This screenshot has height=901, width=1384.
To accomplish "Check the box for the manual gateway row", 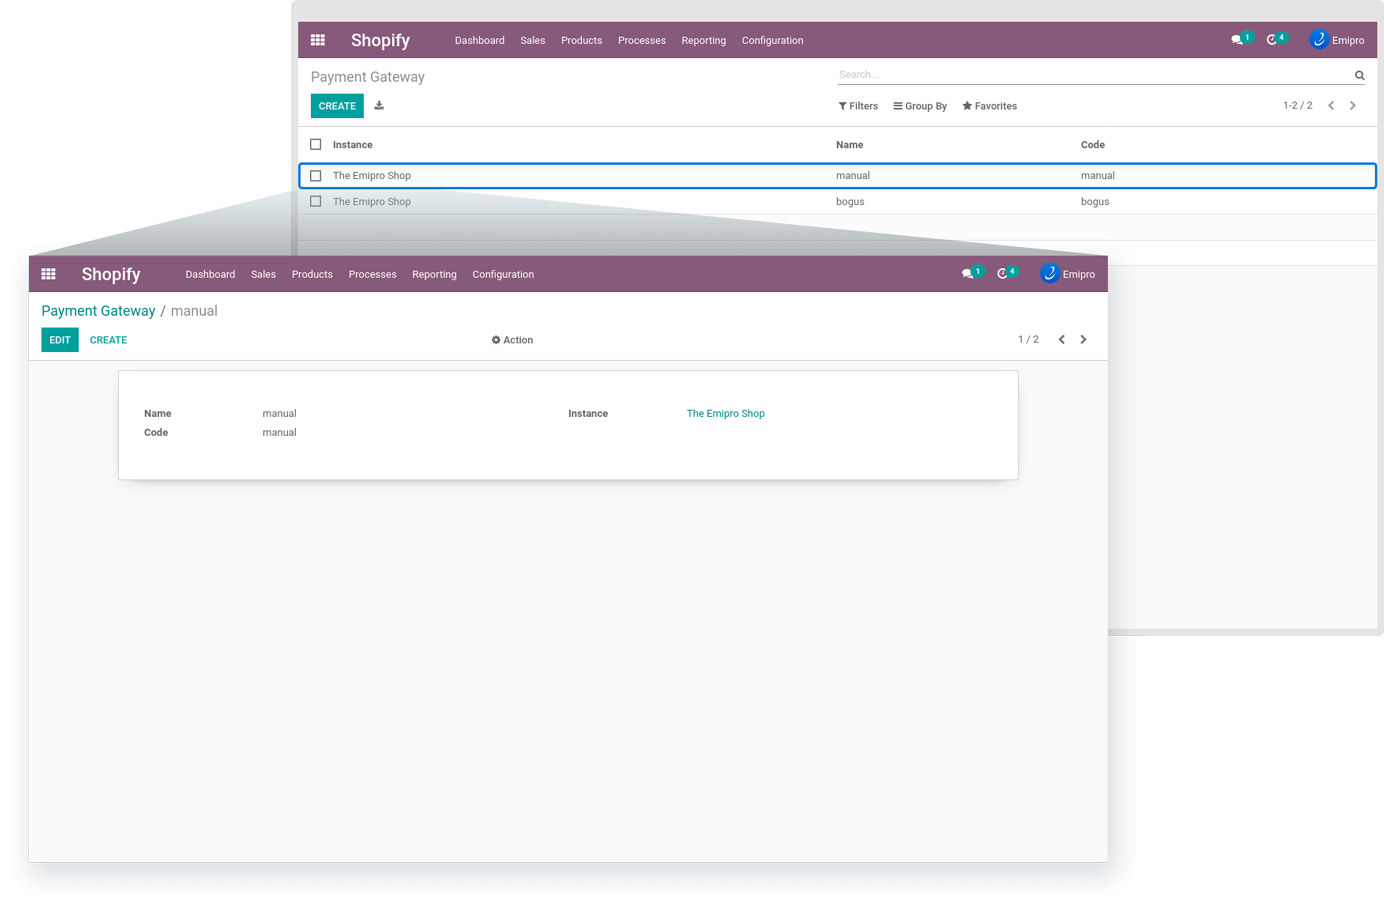I will click(x=316, y=176).
